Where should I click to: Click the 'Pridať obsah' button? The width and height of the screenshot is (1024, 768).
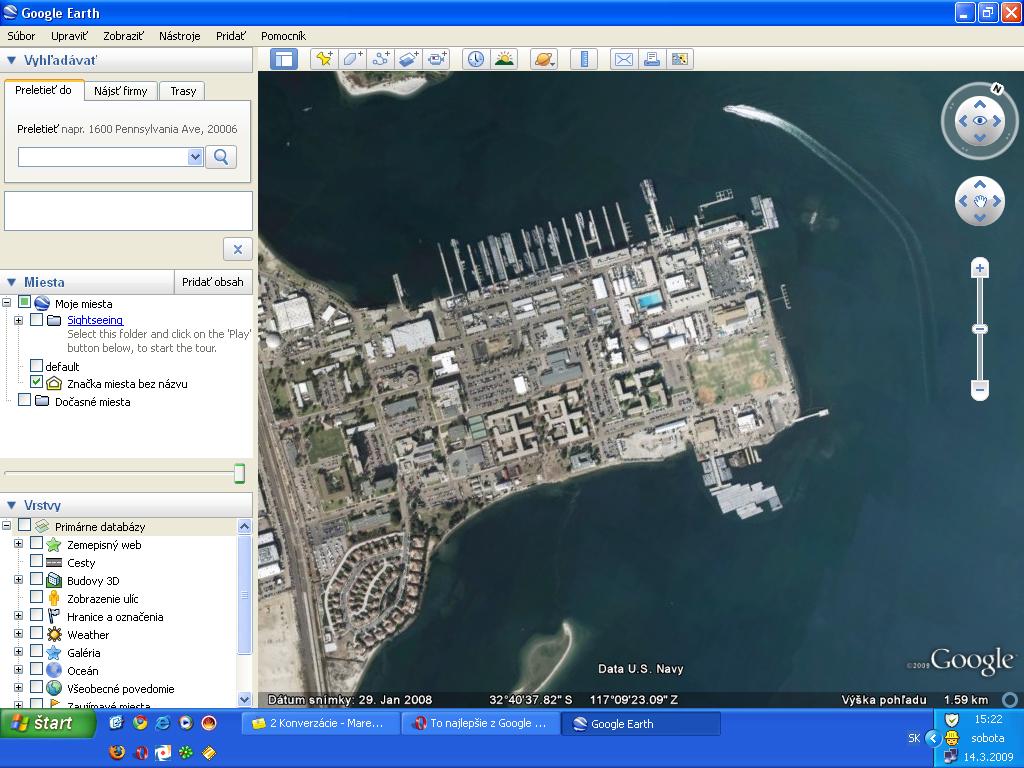tap(212, 282)
